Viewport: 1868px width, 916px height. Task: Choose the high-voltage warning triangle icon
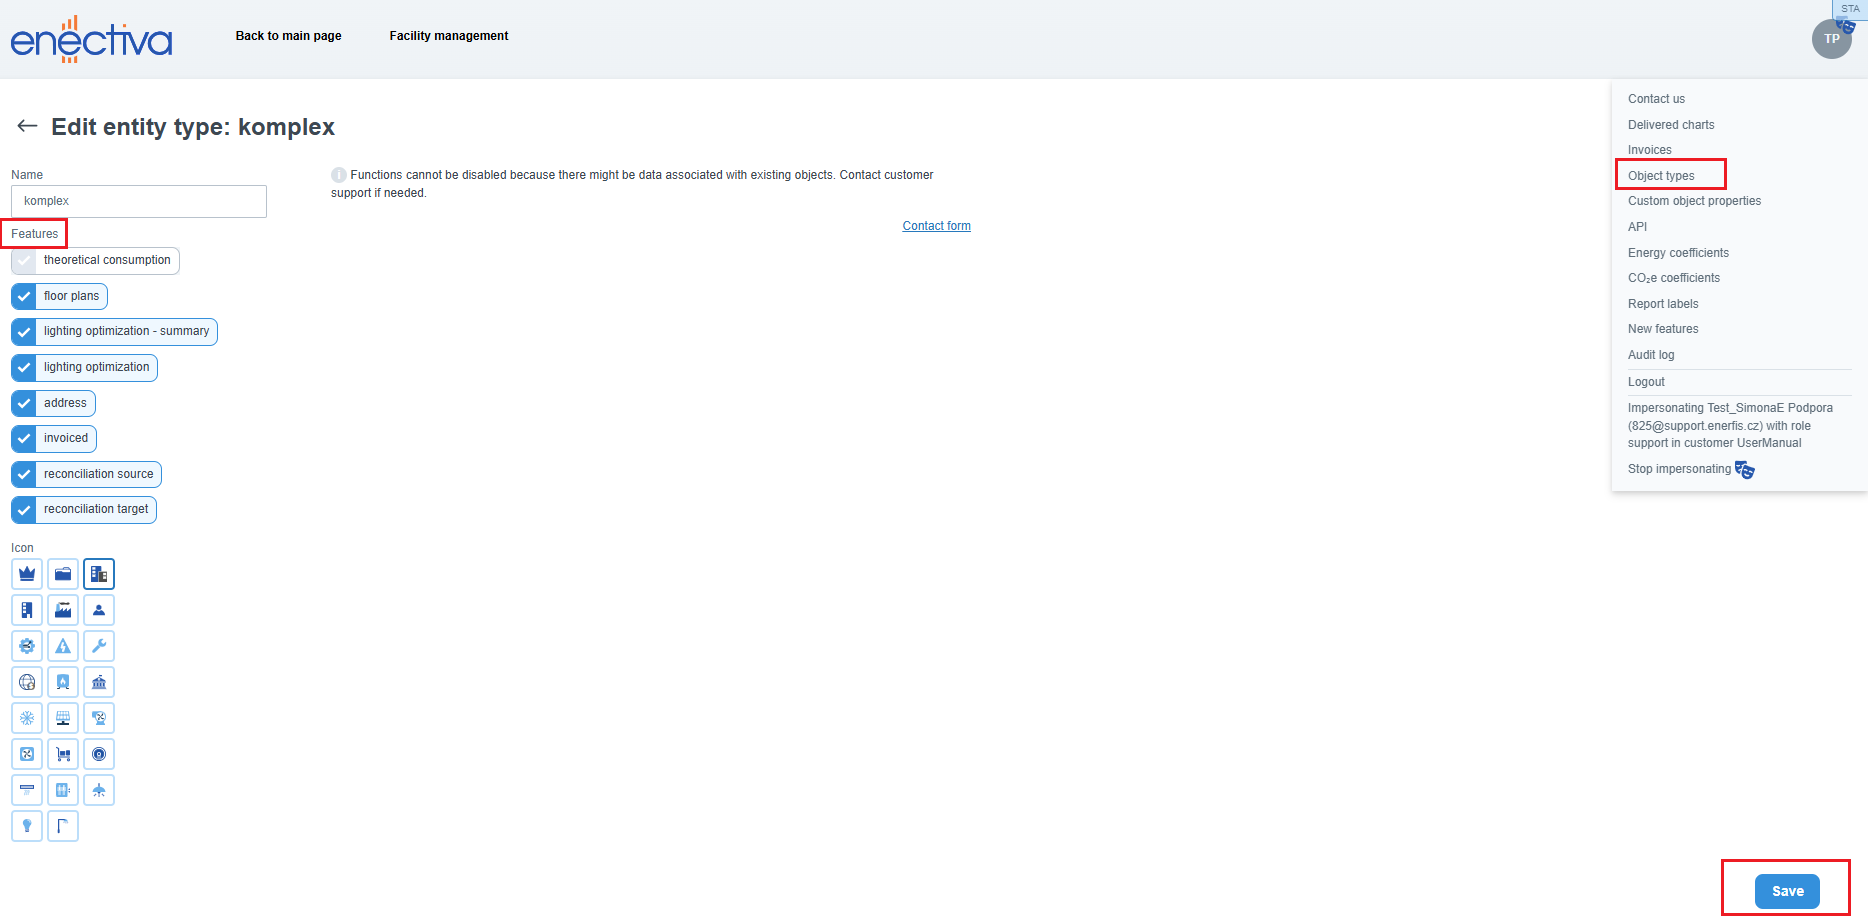tap(63, 646)
